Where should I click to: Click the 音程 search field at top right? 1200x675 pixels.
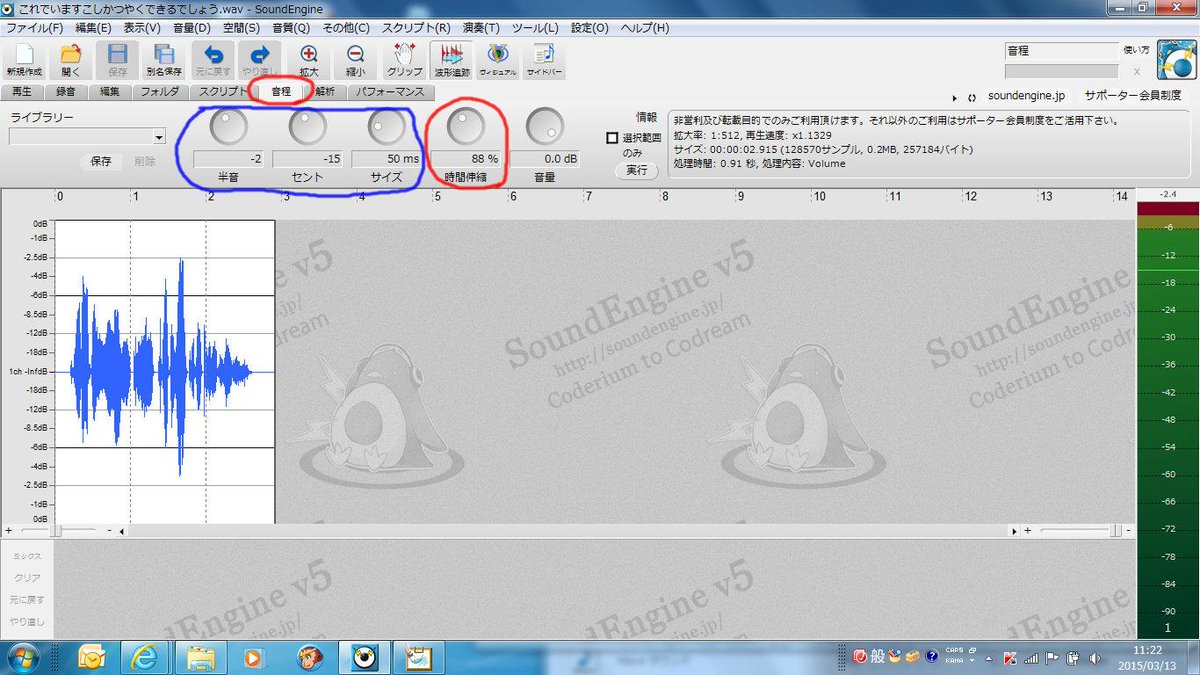tap(1060, 50)
